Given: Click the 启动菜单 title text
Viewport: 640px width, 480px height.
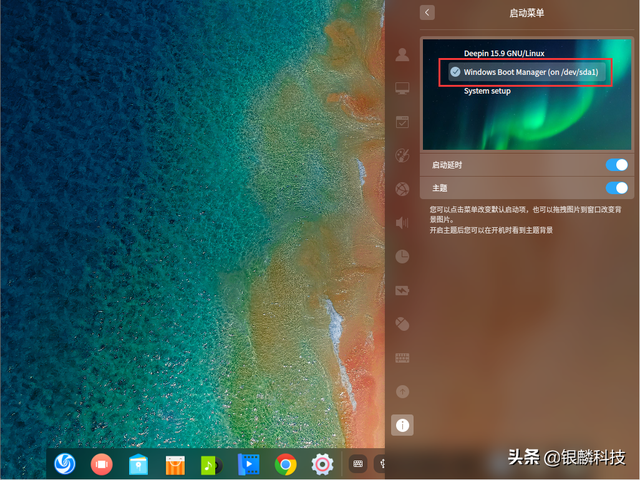Looking at the screenshot, I should [x=526, y=13].
